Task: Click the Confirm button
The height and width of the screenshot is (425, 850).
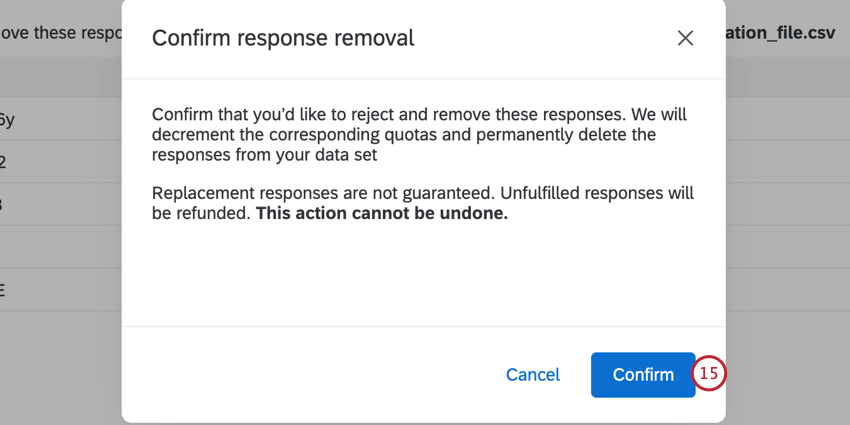Action: [x=643, y=375]
